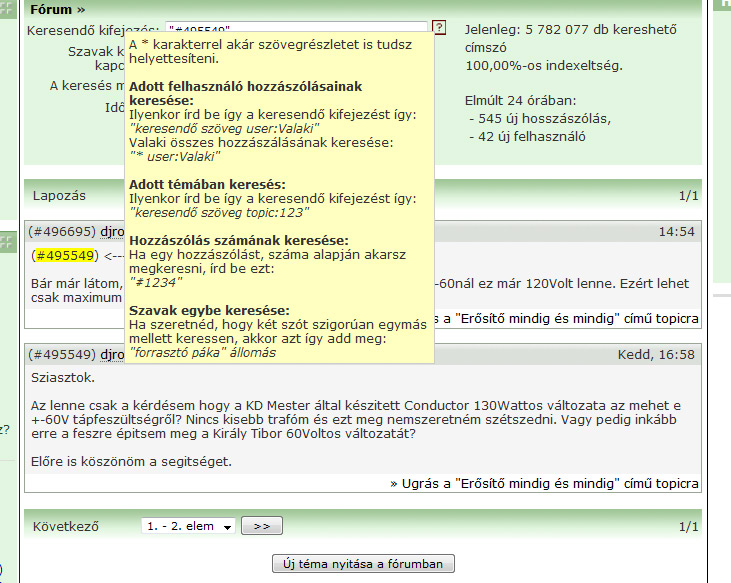Click the 'Kedd, 16:58' timestamp
Viewport: 731px width, 583px height.
pyautogui.click(x=656, y=355)
